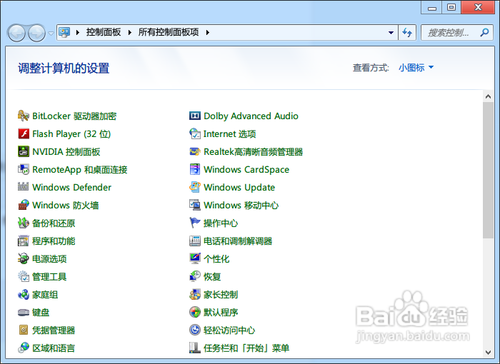Screen dimensions: 500x364
Task: Minimize the Control Panel window
Action: tap(432, 7)
